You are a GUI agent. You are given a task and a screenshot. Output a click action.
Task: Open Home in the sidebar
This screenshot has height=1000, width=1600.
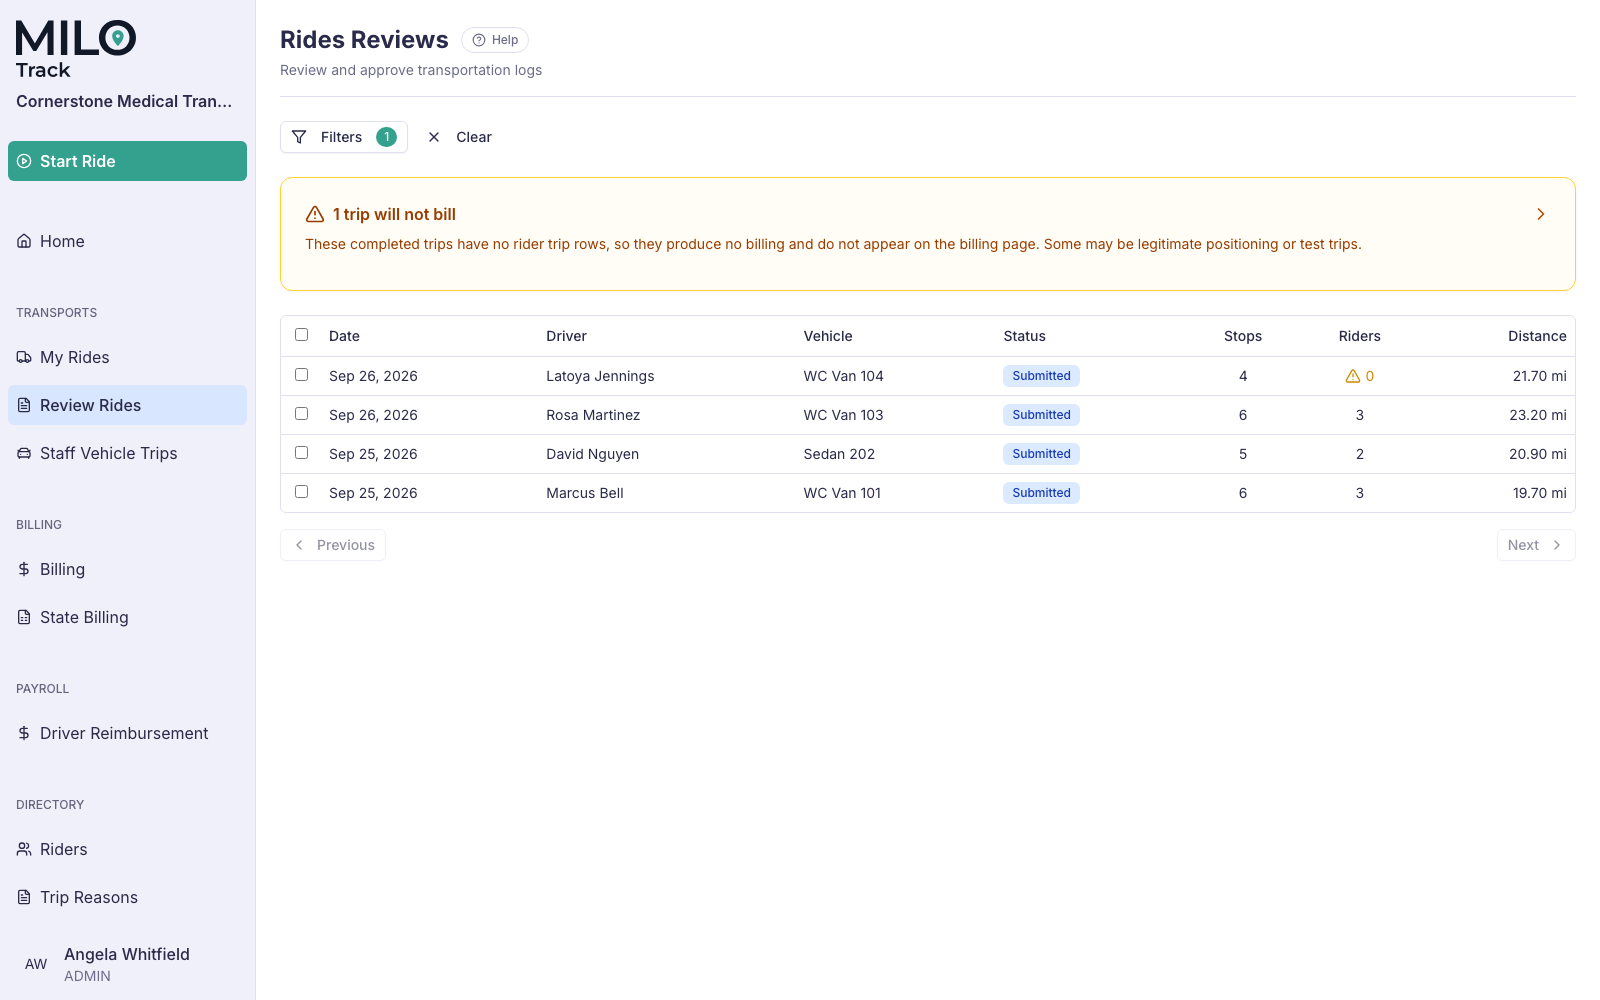[x=127, y=241]
